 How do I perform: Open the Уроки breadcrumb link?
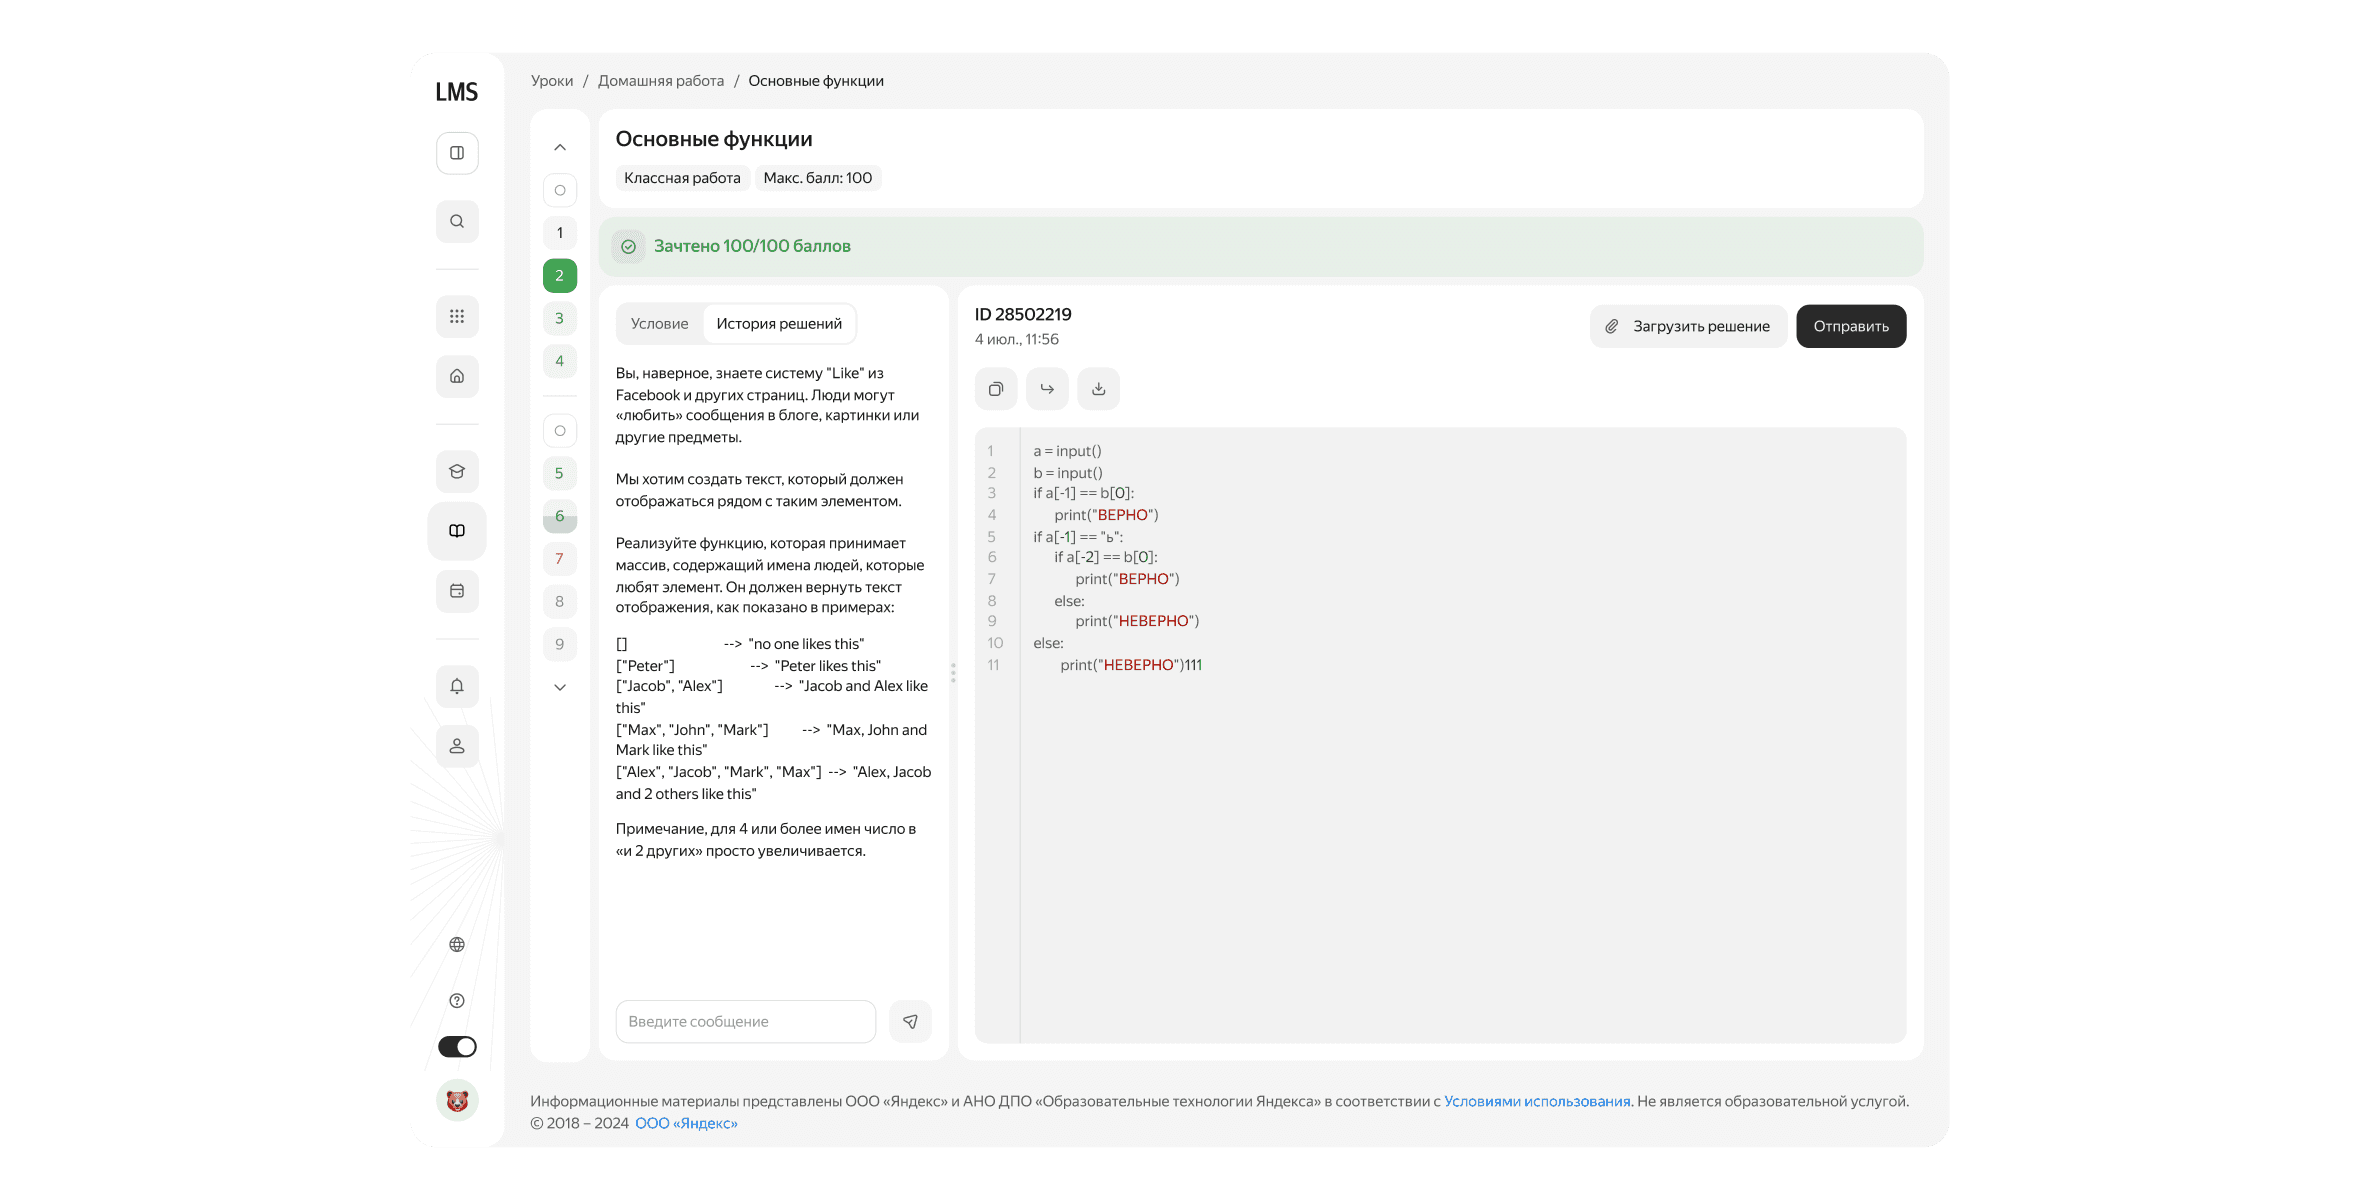coord(552,81)
